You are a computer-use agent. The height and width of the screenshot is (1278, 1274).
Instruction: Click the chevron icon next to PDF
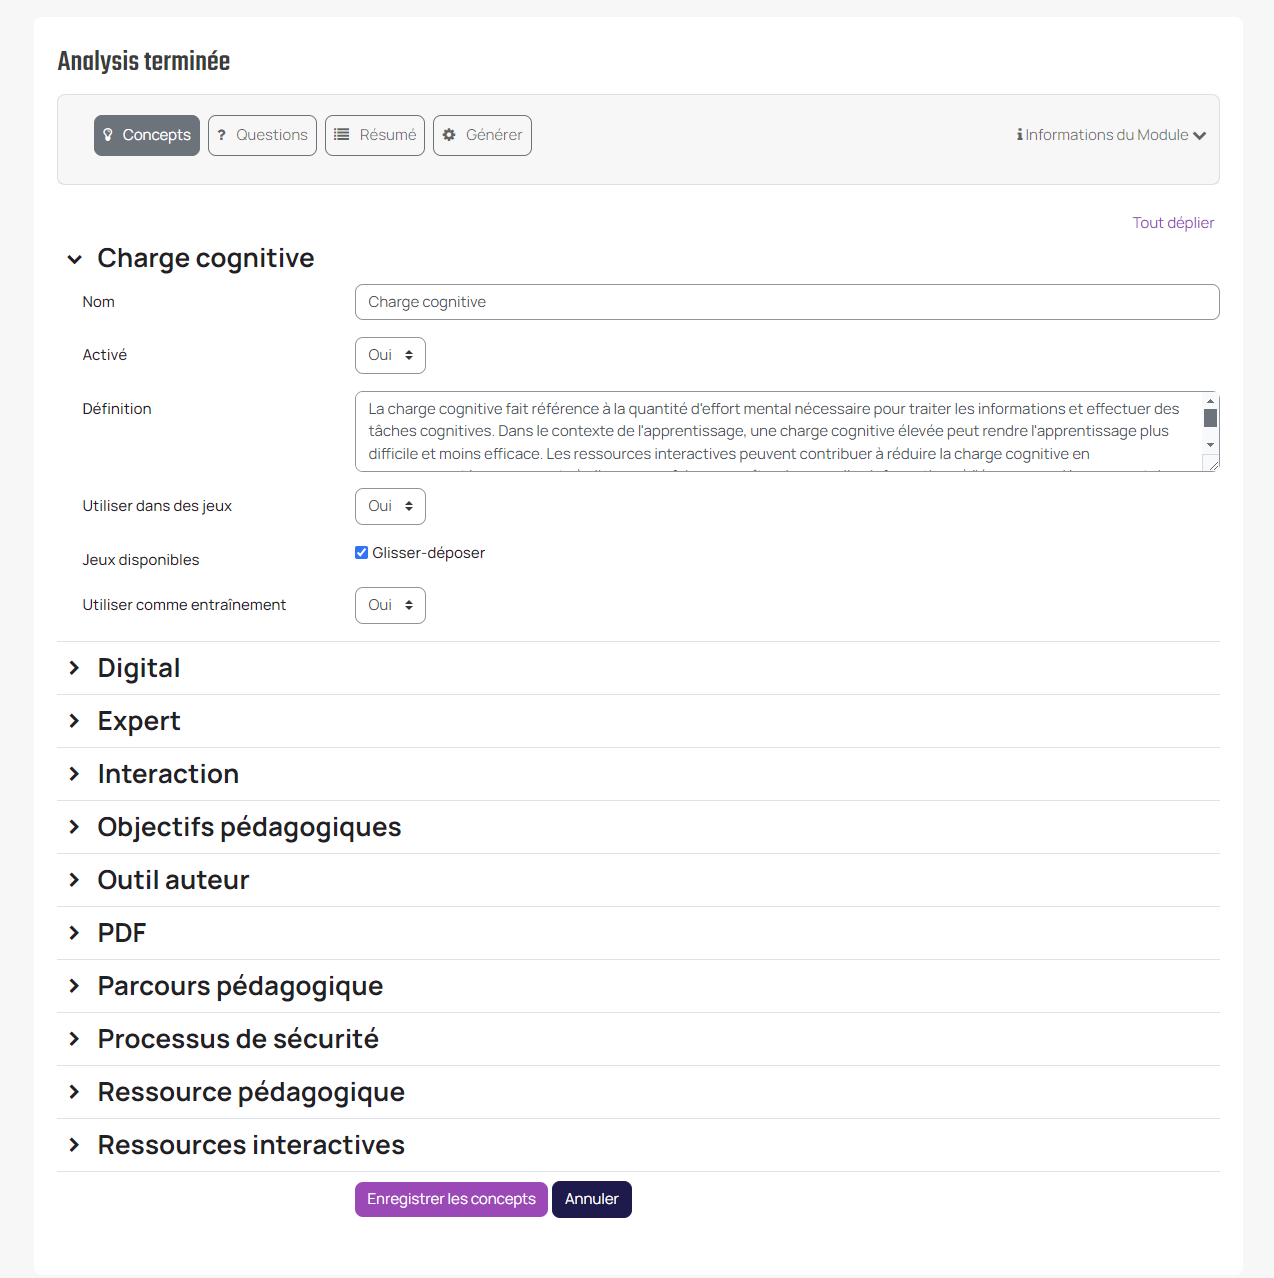74,933
